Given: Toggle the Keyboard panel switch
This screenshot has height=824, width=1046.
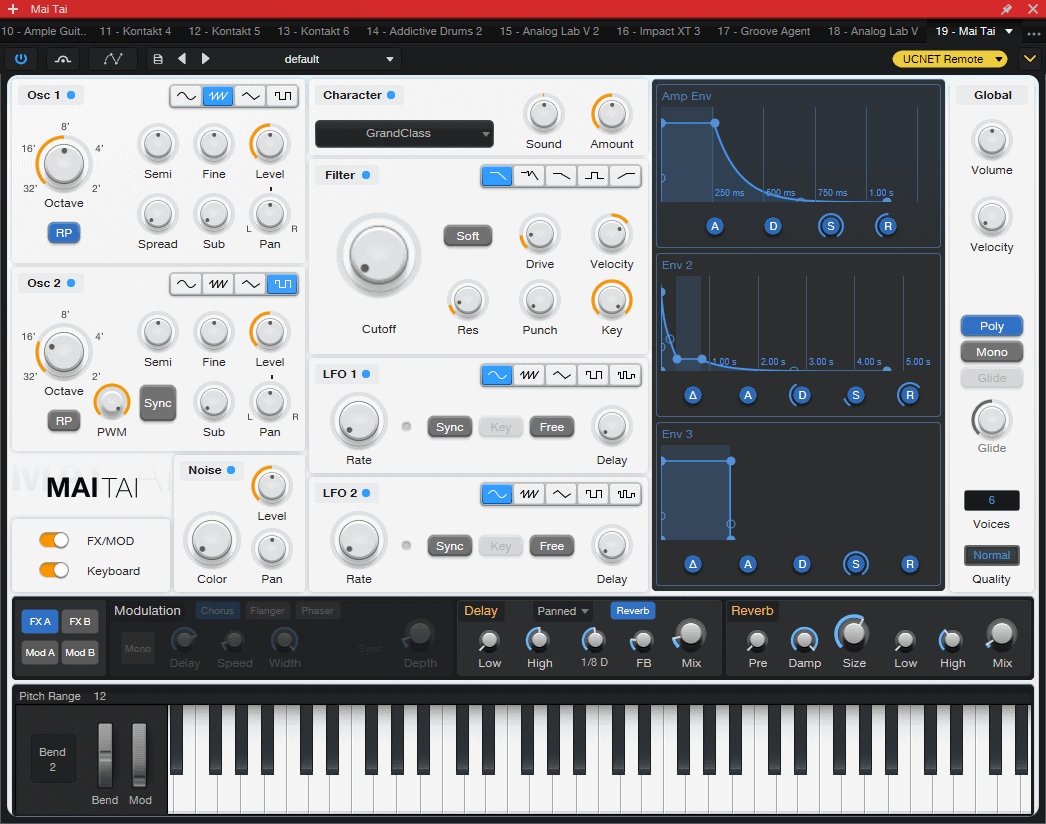Looking at the screenshot, I should (x=54, y=571).
